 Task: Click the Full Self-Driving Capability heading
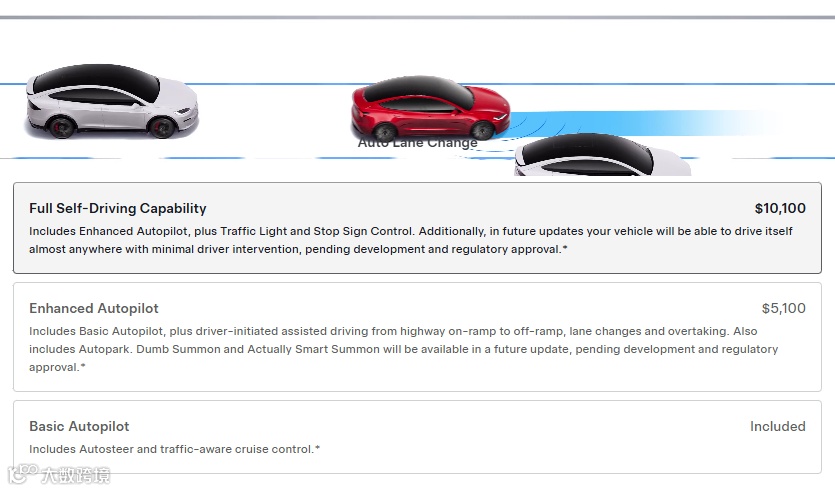118,208
